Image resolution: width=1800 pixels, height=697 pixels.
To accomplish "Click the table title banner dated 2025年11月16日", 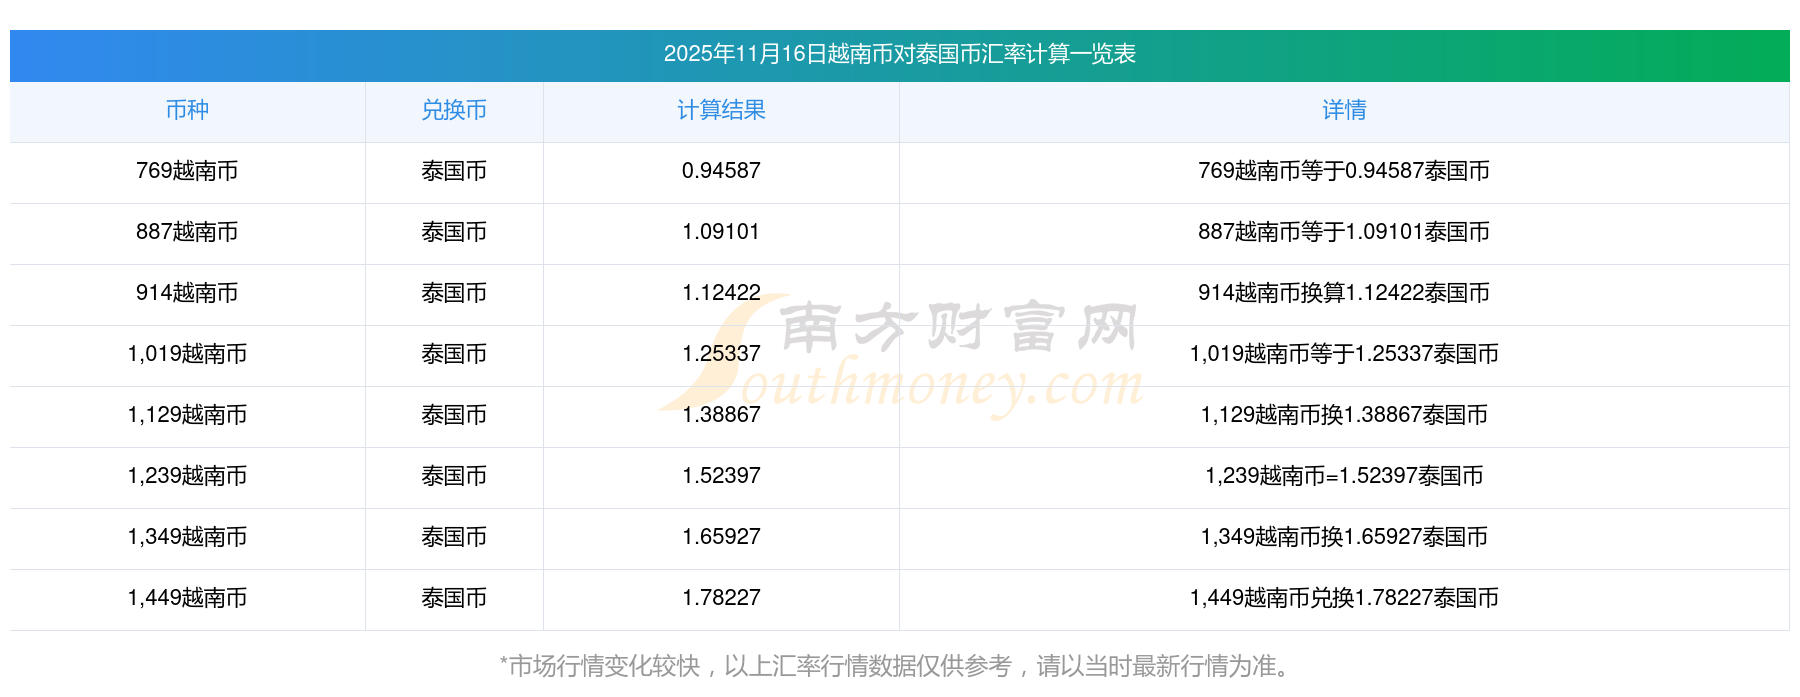I will pos(899,54).
